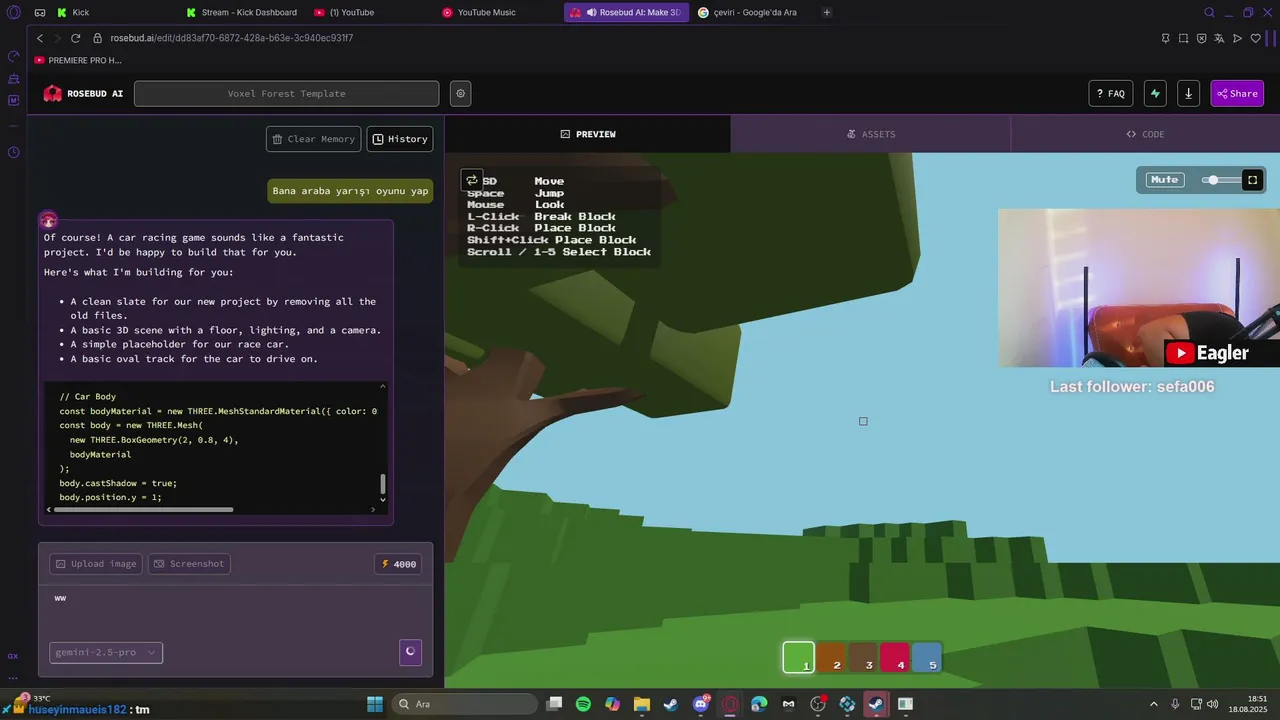
Task: Click the translate page icon
Action: click(1219, 38)
